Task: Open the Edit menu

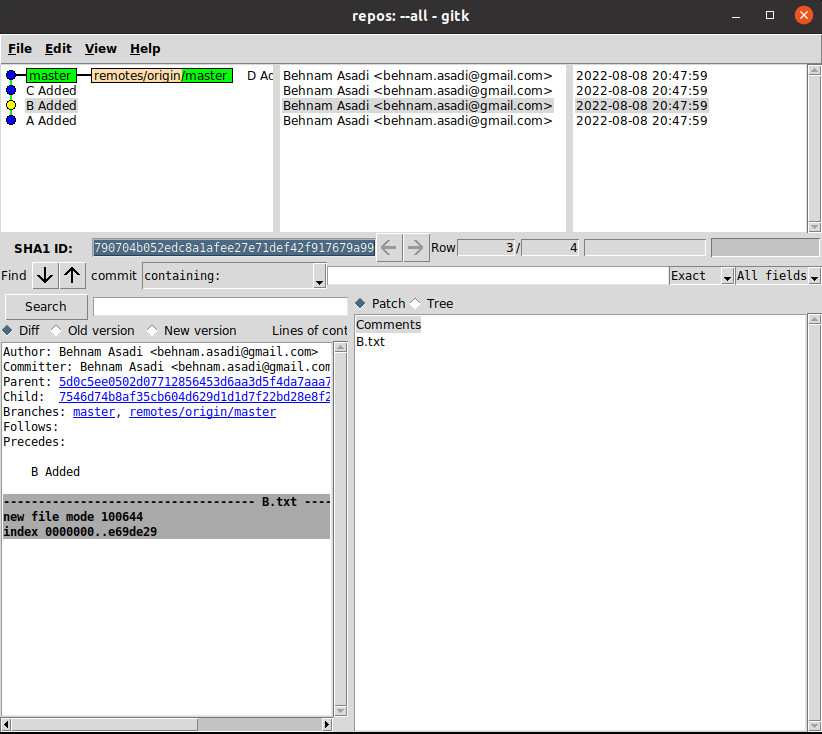Action: coord(58,48)
